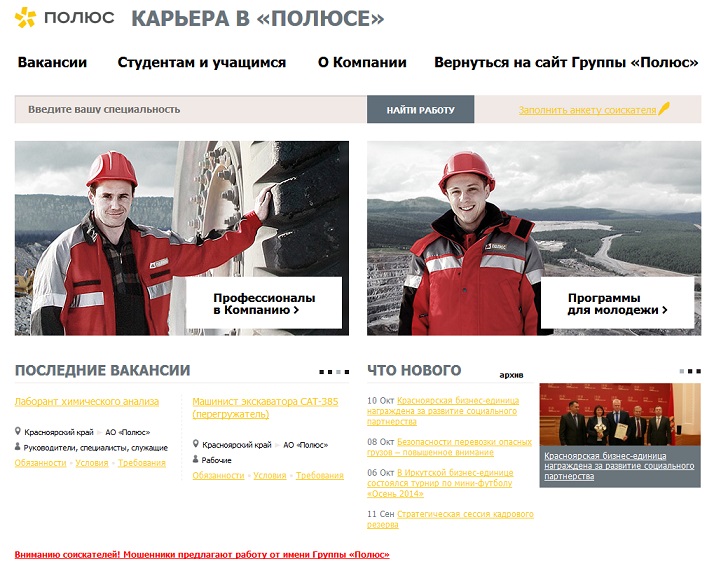Open 11 Сен news Стратегическая сессия кадрового резерва
707x578 pixels.
(450, 519)
